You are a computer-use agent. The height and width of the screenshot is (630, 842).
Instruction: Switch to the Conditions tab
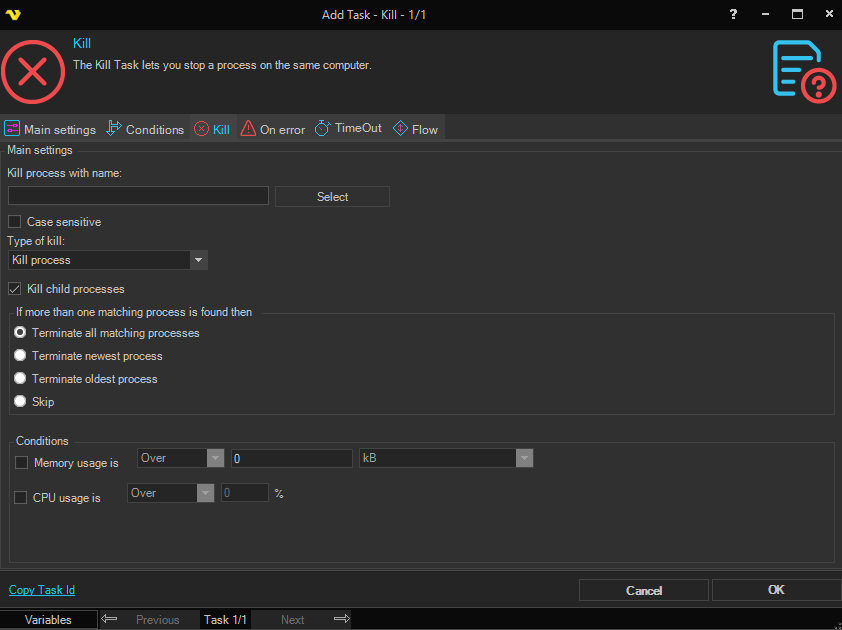(x=145, y=129)
